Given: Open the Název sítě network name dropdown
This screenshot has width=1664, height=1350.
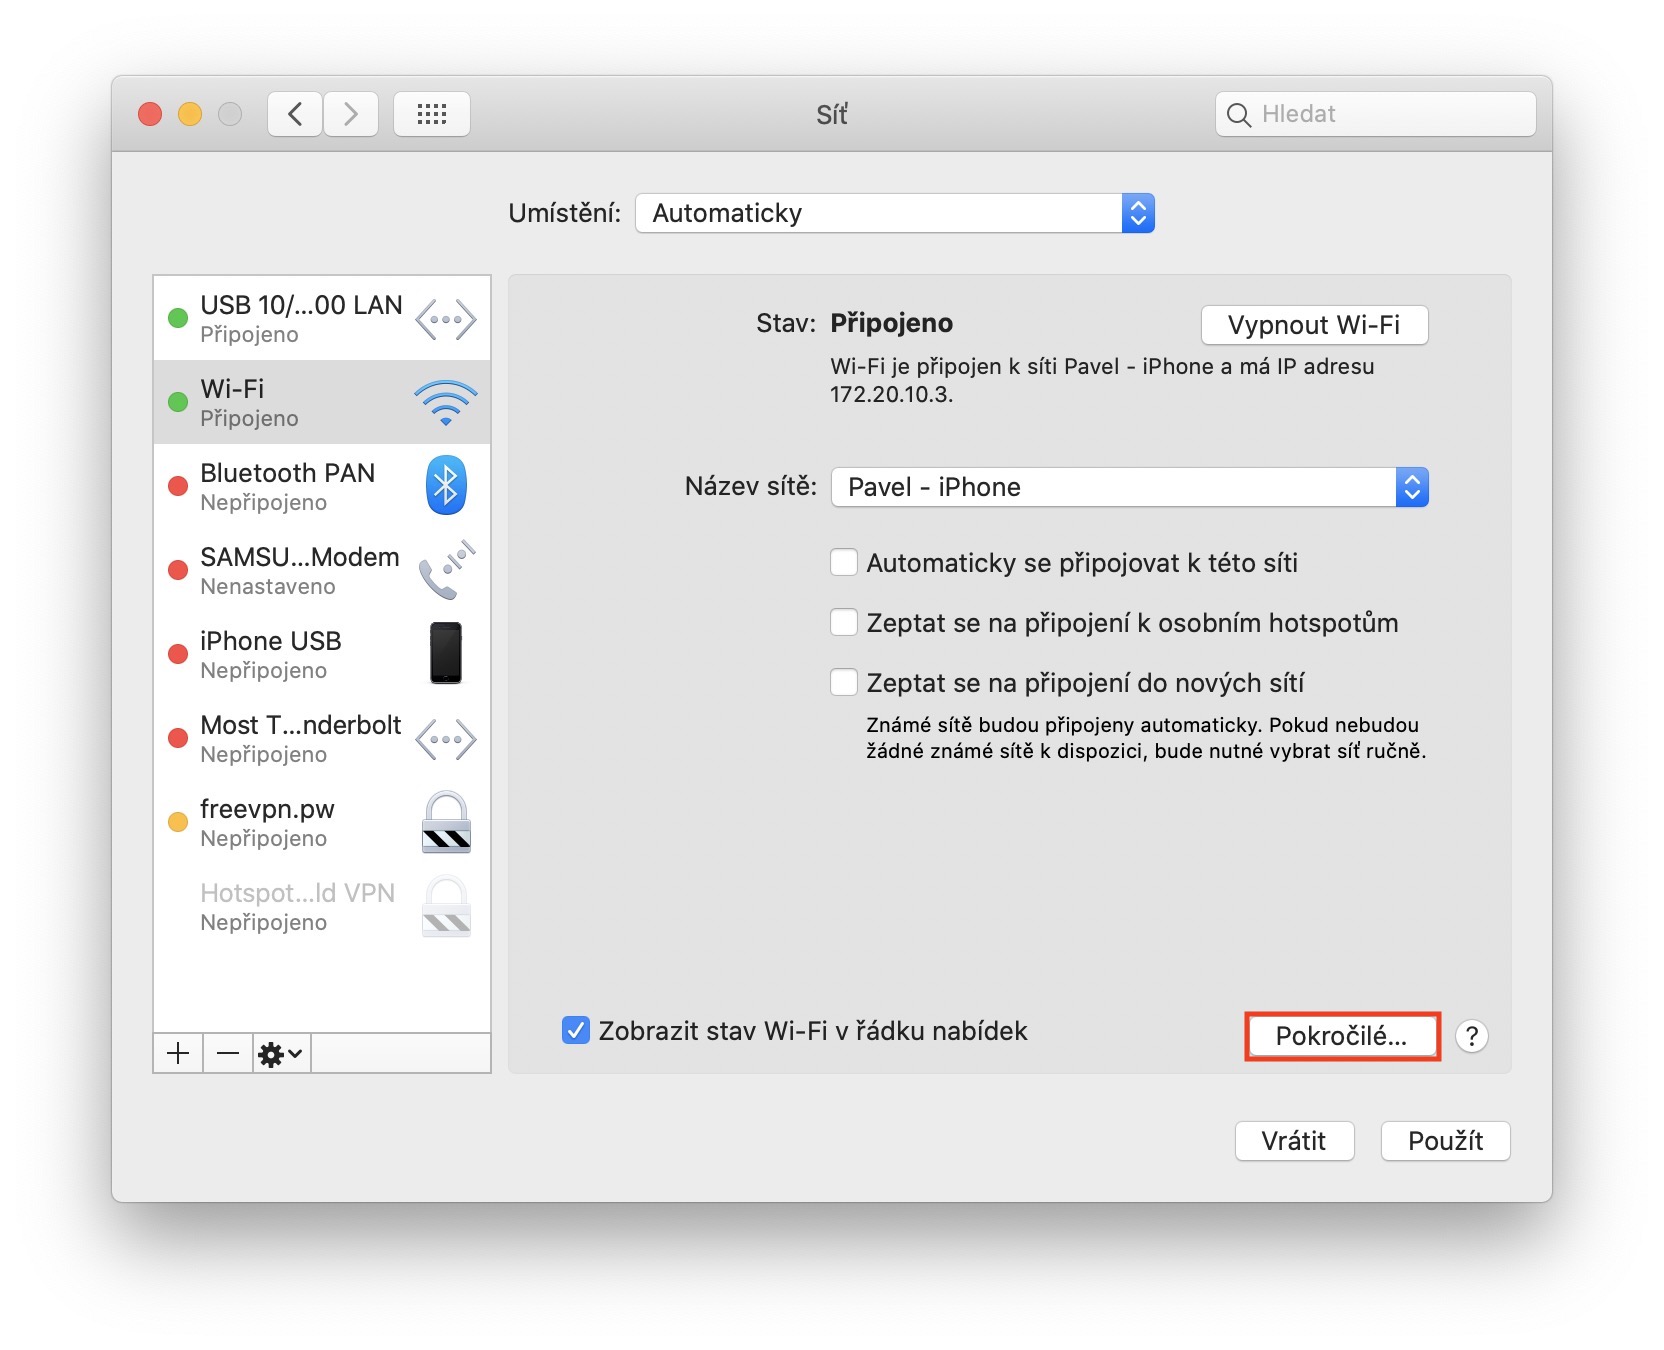Looking at the screenshot, I should point(1130,487).
